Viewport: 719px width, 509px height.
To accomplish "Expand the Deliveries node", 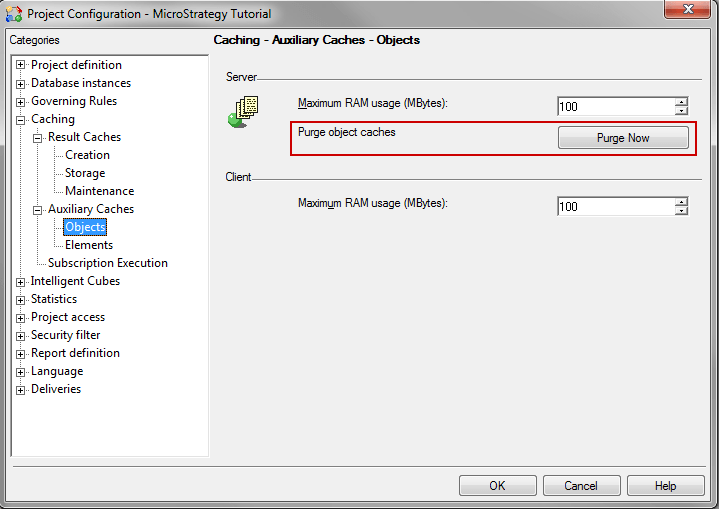I will pos(20,390).
